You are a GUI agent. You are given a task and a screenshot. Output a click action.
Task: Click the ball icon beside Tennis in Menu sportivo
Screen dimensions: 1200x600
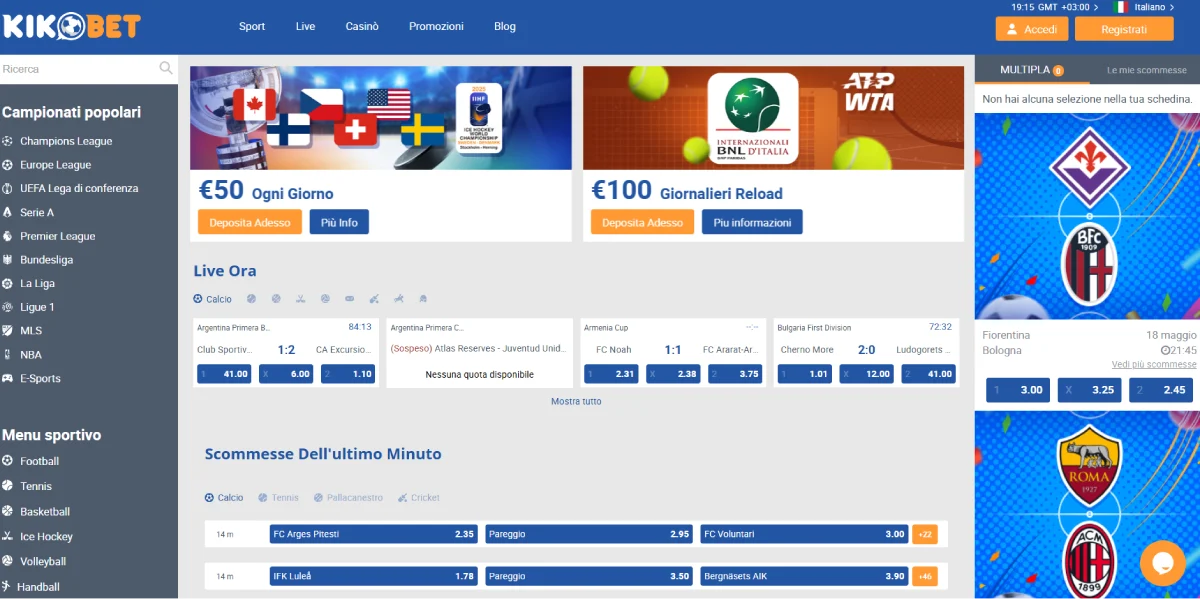click(x=8, y=486)
